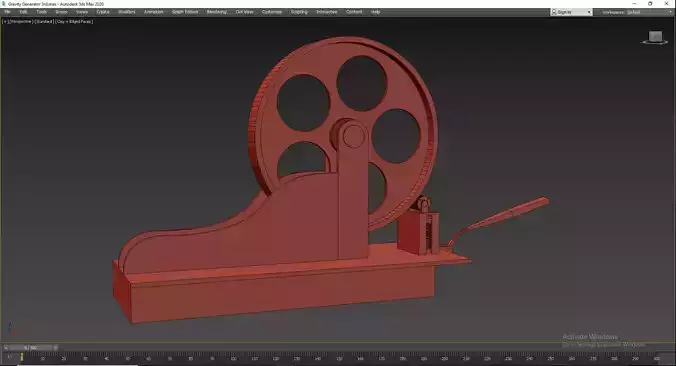The height and width of the screenshot is (366, 676).
Task: Click the ViewCube in the viewport
Action: coord(655,38)
